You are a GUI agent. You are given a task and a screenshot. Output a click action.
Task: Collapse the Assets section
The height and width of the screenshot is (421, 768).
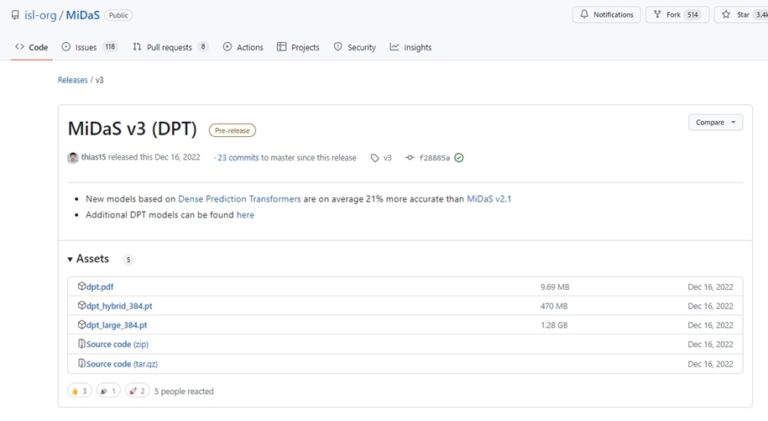coord(70,259)
